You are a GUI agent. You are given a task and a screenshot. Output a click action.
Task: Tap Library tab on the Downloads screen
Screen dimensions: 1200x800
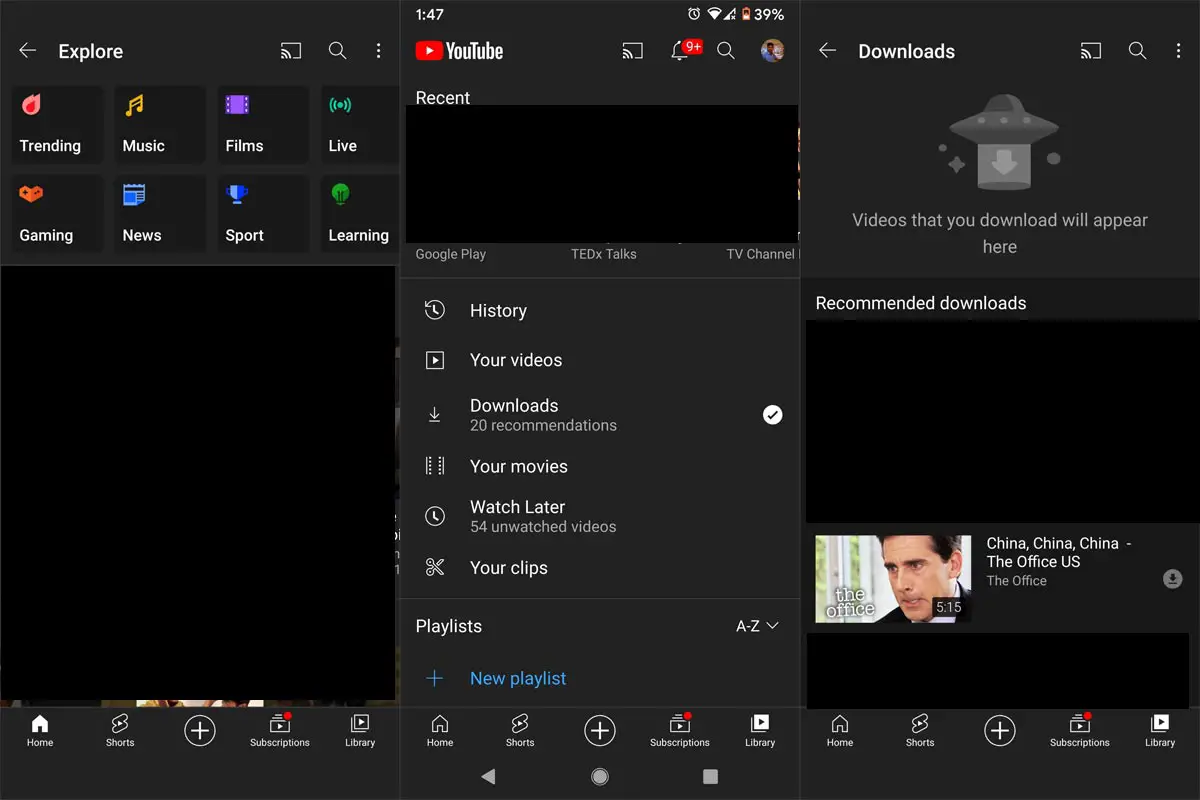pyautogui.click(x=1160, y=731)
